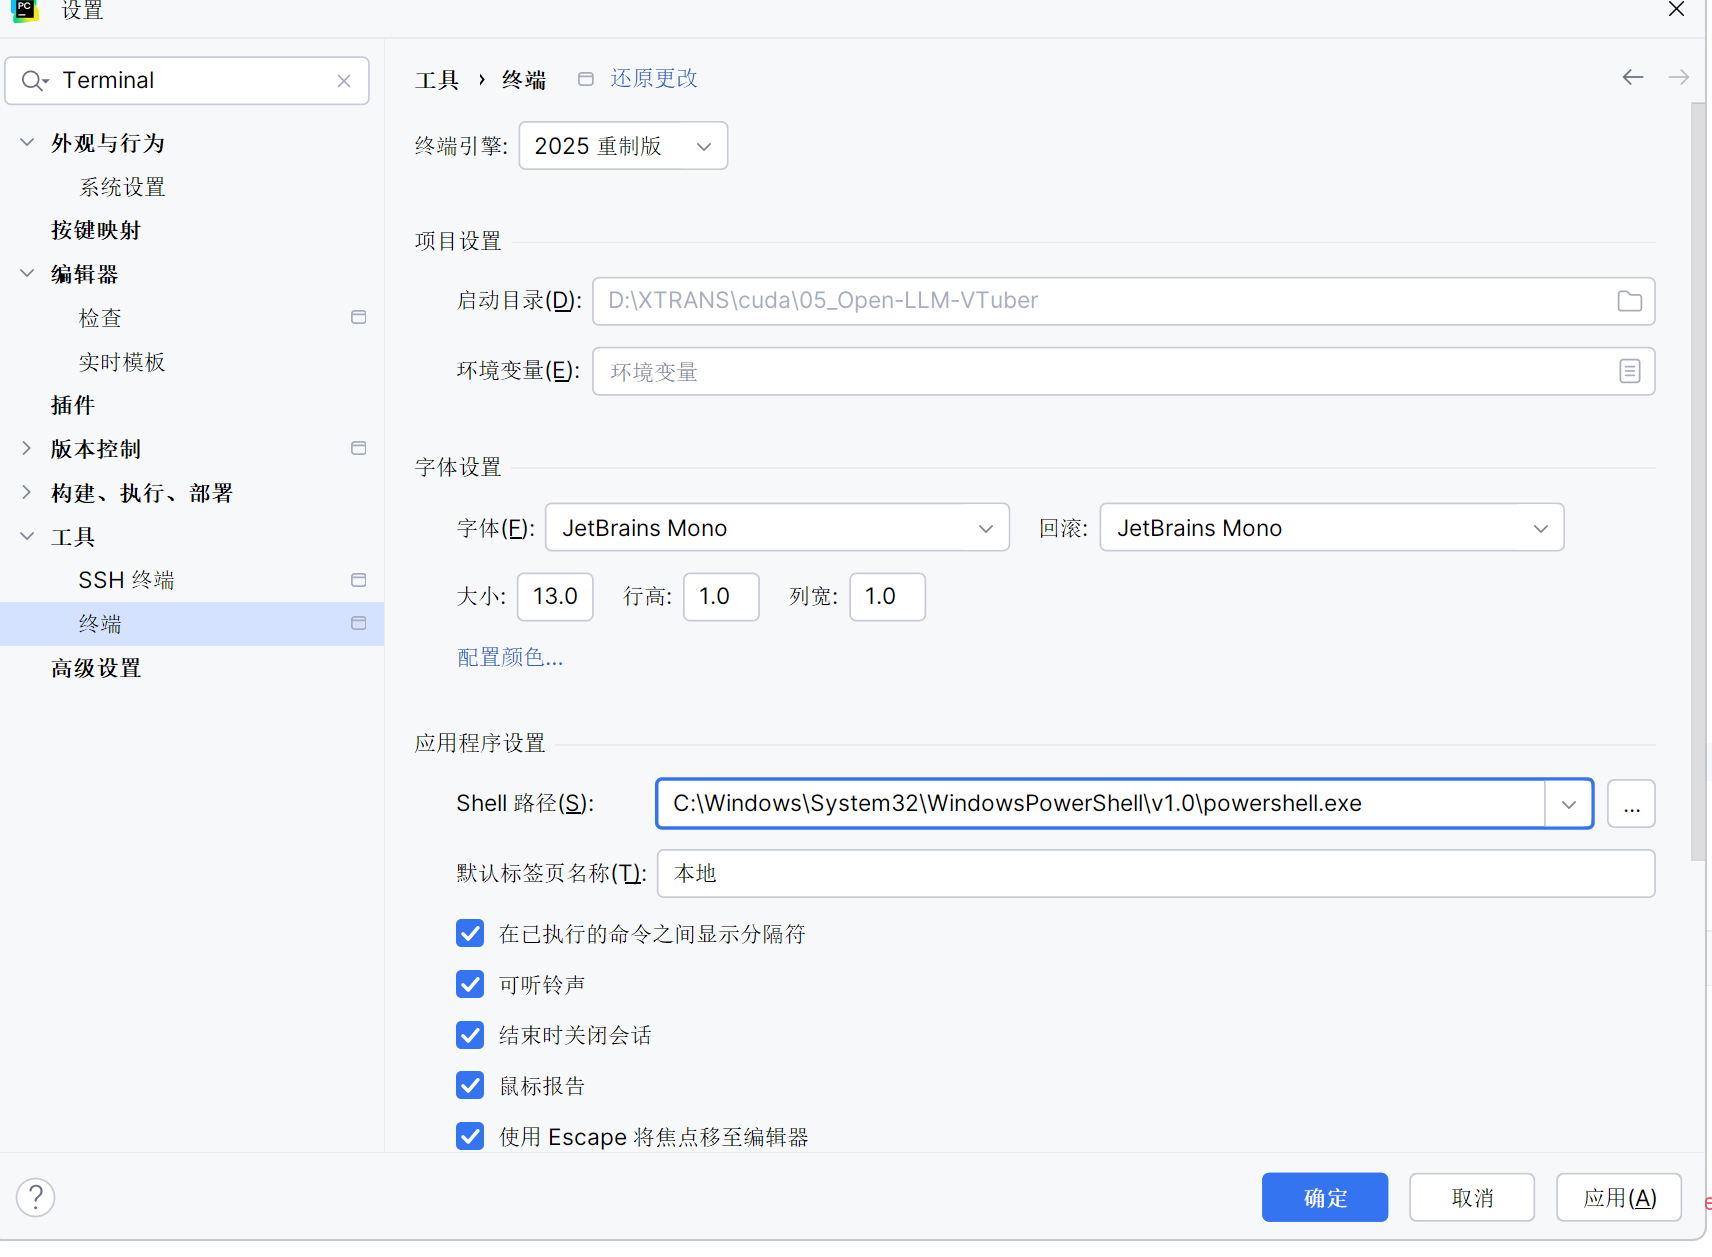Viewport: 1712px width, 1257px height.
Task: Open 插件 settings page
Action: (x=73, y=405)
